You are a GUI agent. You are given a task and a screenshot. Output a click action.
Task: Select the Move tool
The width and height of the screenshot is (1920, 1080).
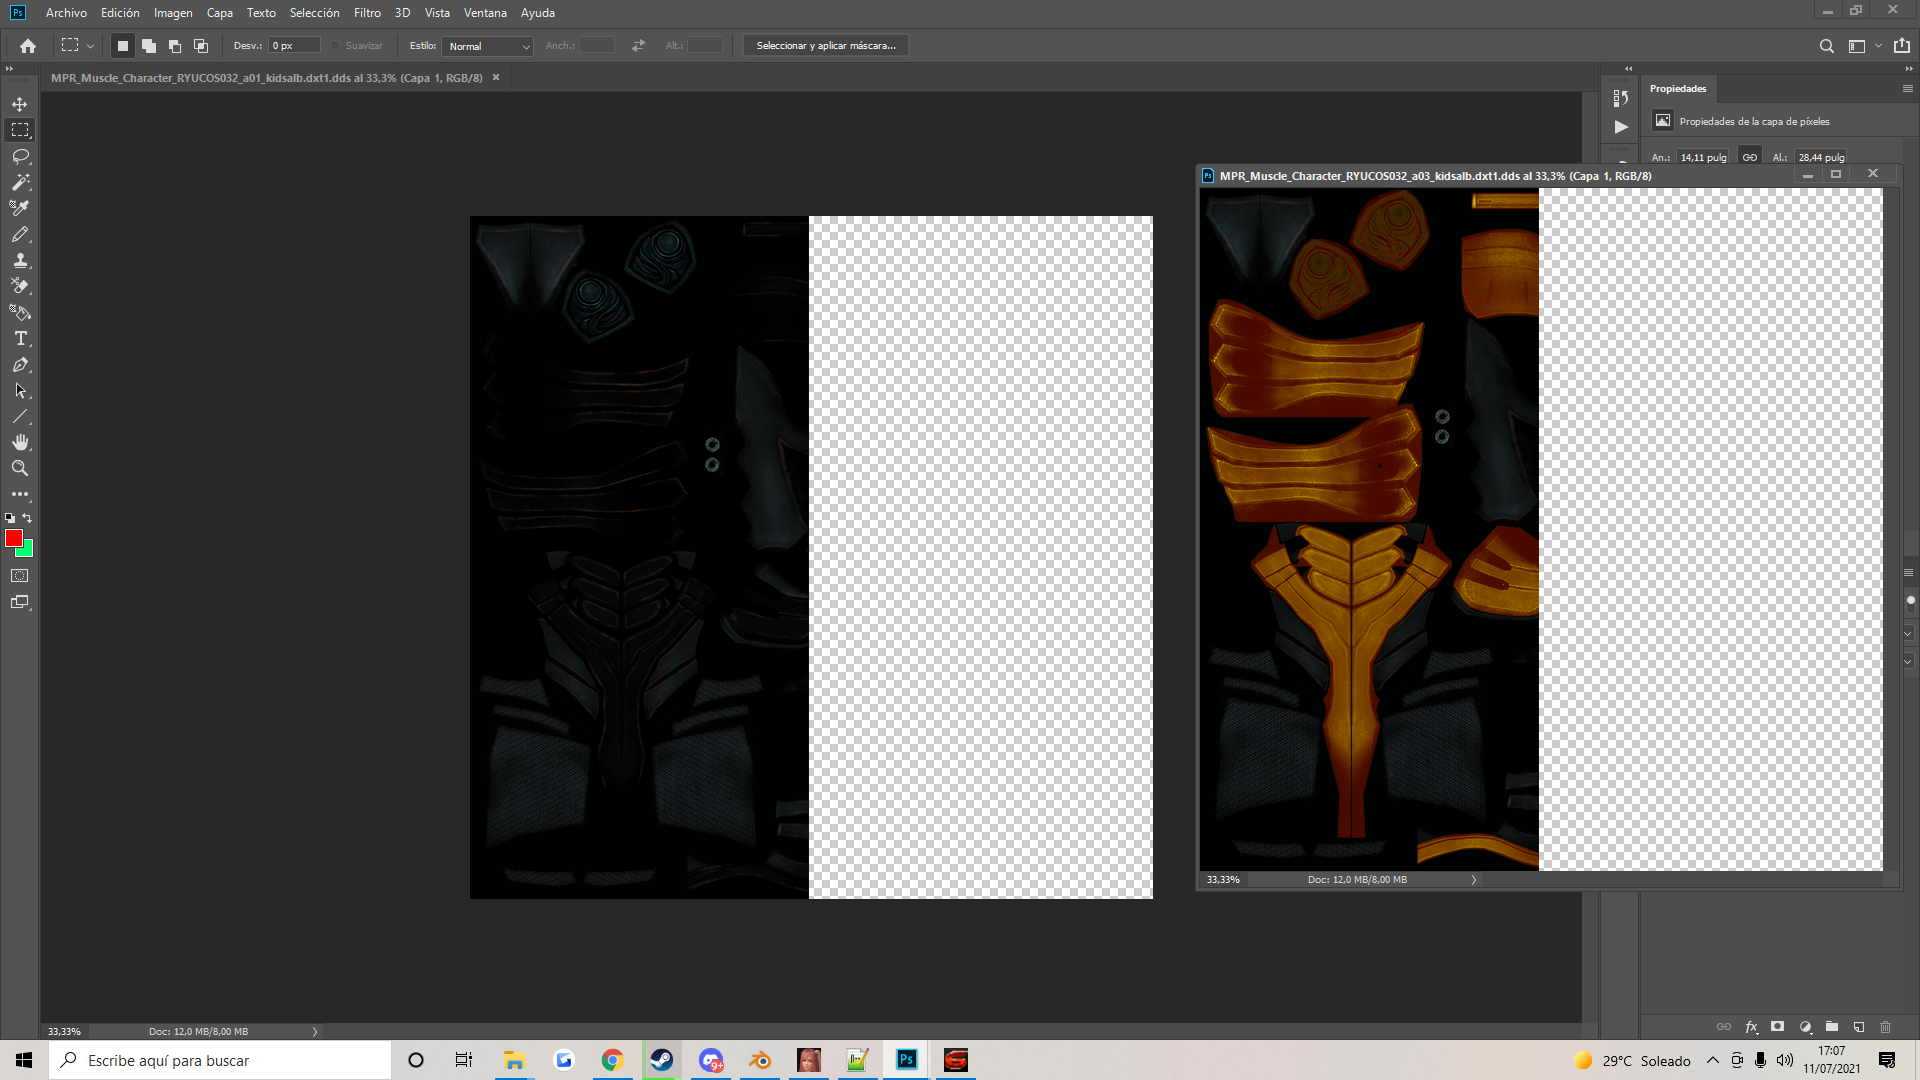pyautogui.click(x=20, y=104)
